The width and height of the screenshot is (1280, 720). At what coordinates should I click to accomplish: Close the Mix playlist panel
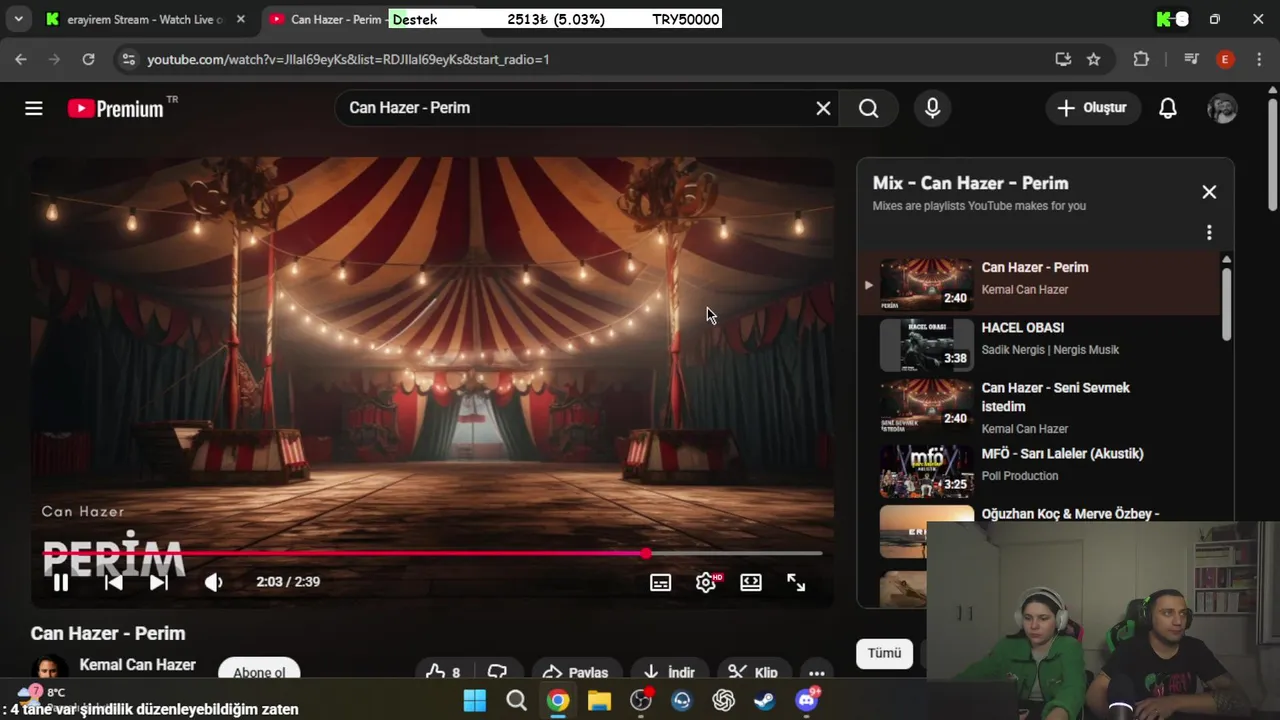coord(1209,192)
